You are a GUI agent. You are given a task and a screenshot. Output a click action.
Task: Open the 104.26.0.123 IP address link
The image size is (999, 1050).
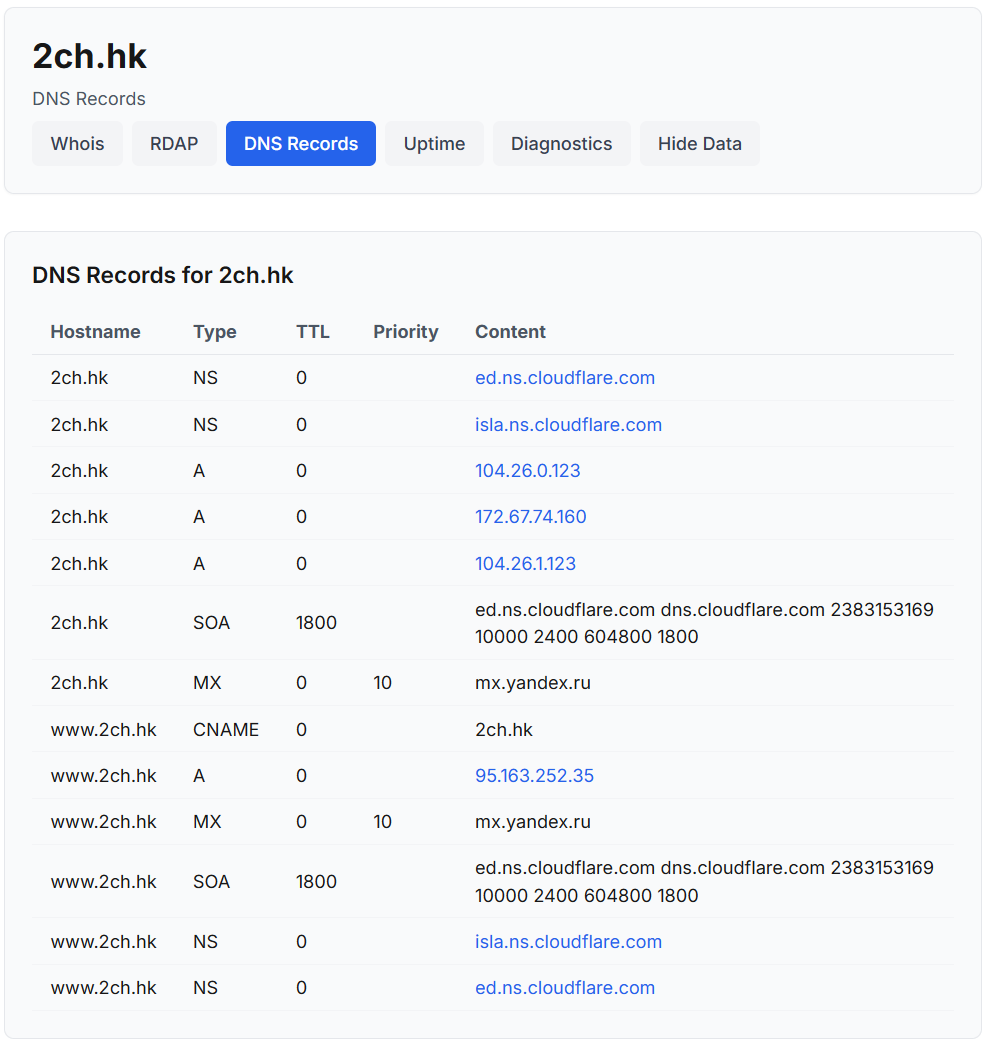pyautogui.click(x=527, y=471)
